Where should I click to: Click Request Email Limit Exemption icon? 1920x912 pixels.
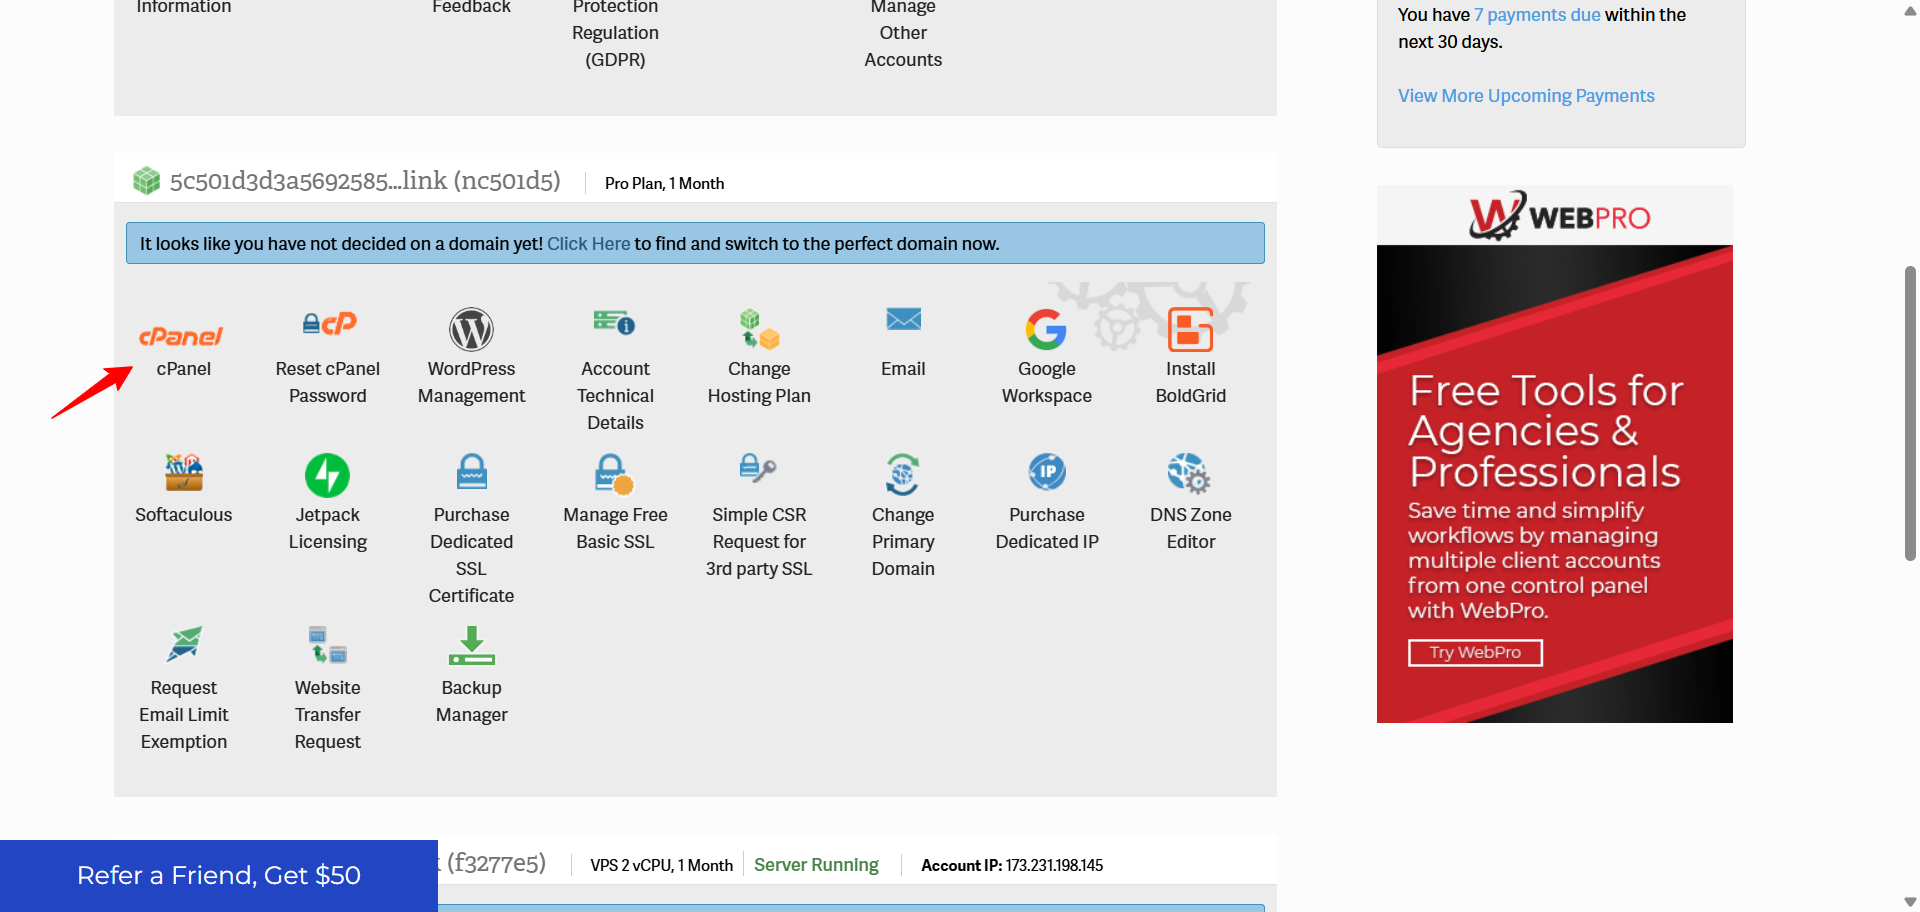pos(184,645)
